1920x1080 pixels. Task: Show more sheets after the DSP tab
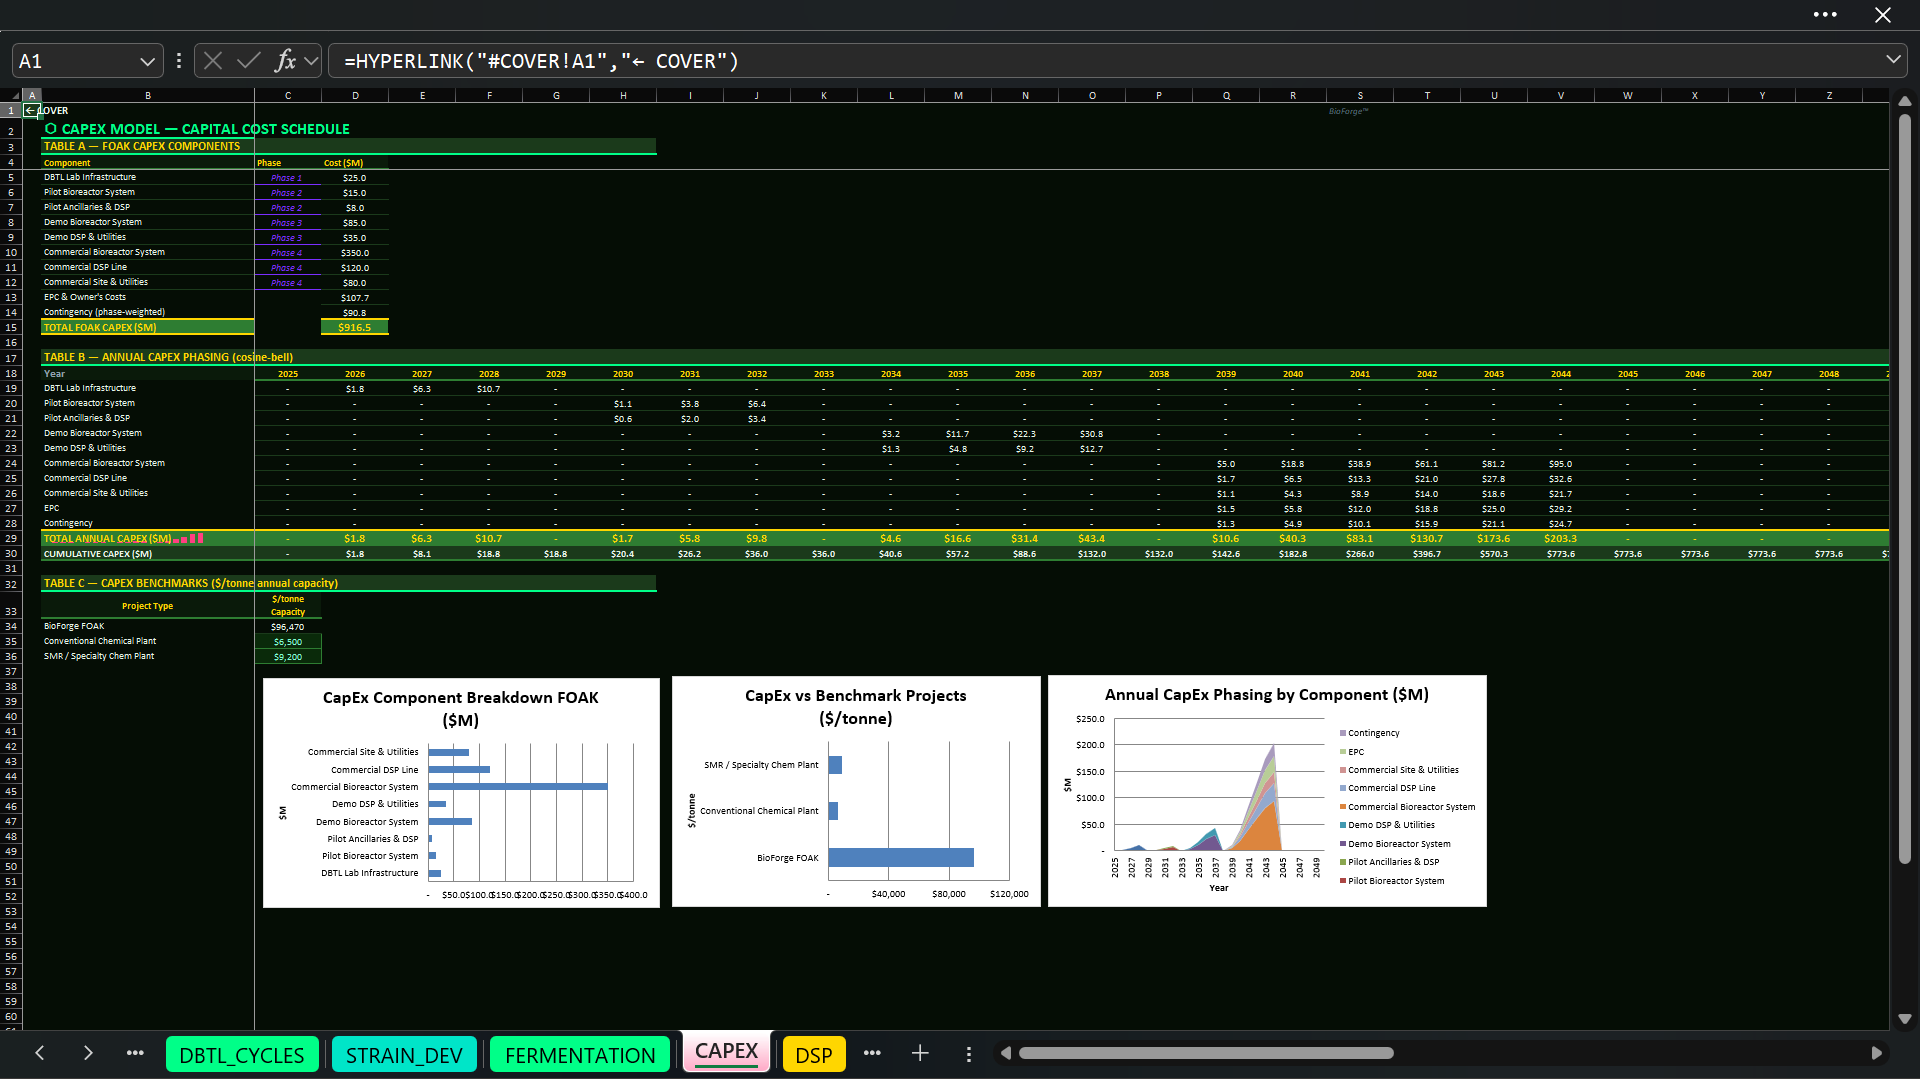(x=872, y=1053)
